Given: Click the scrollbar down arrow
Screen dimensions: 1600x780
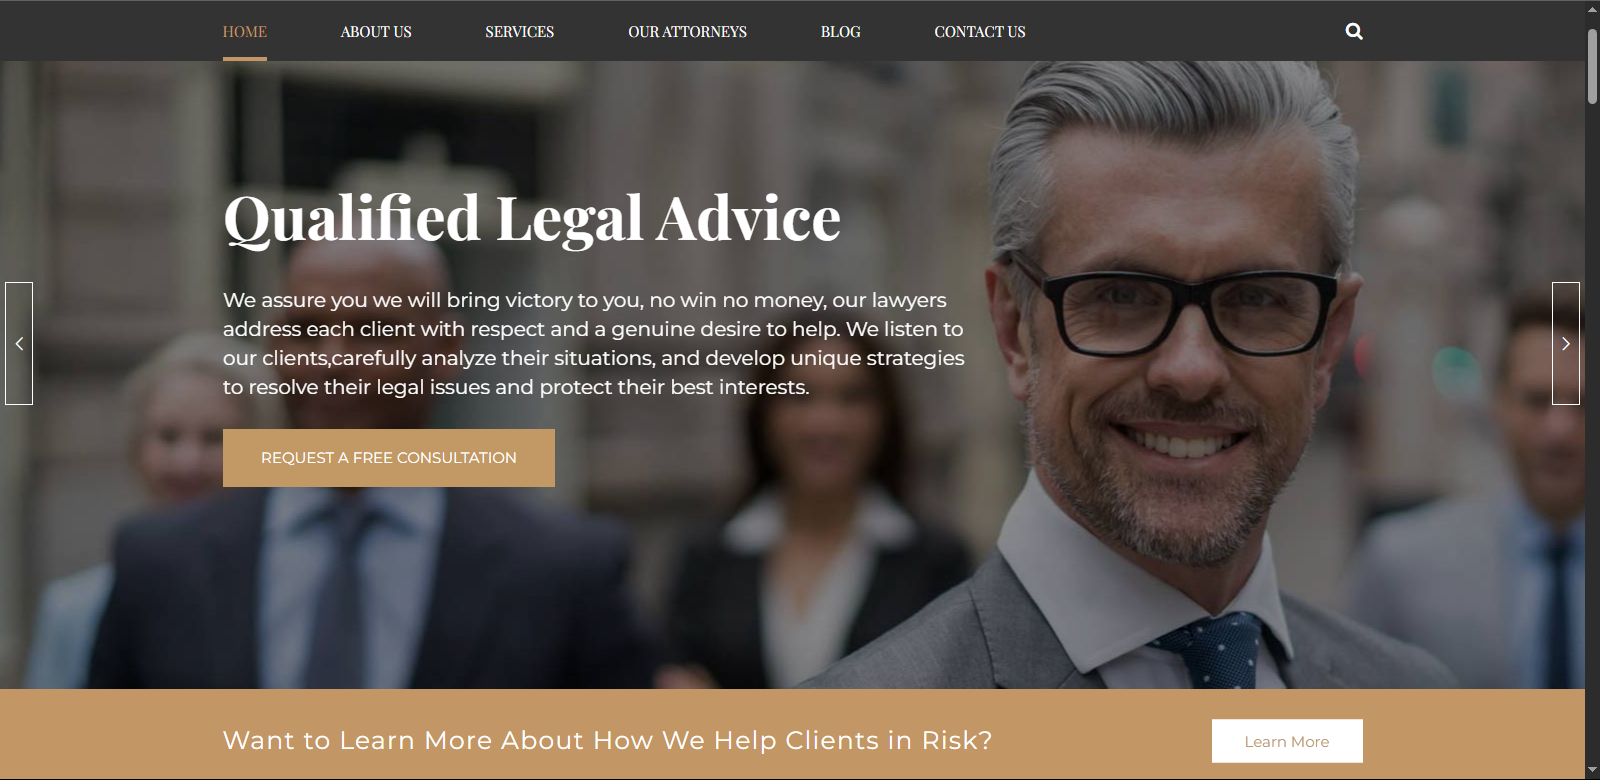Looking at the screenshot, I should point(1592,770).
